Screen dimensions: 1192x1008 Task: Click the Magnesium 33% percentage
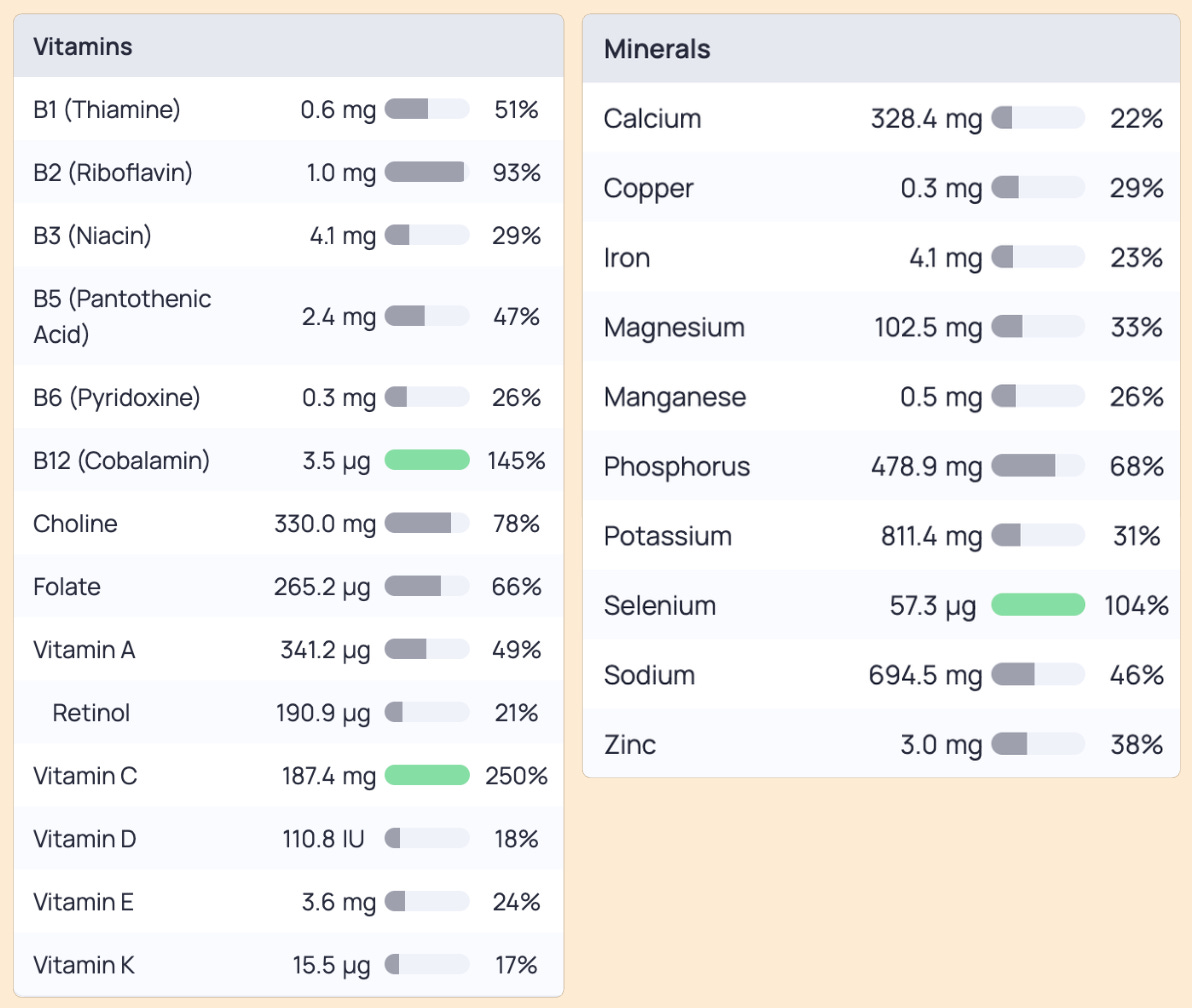tap(1137, 328)
